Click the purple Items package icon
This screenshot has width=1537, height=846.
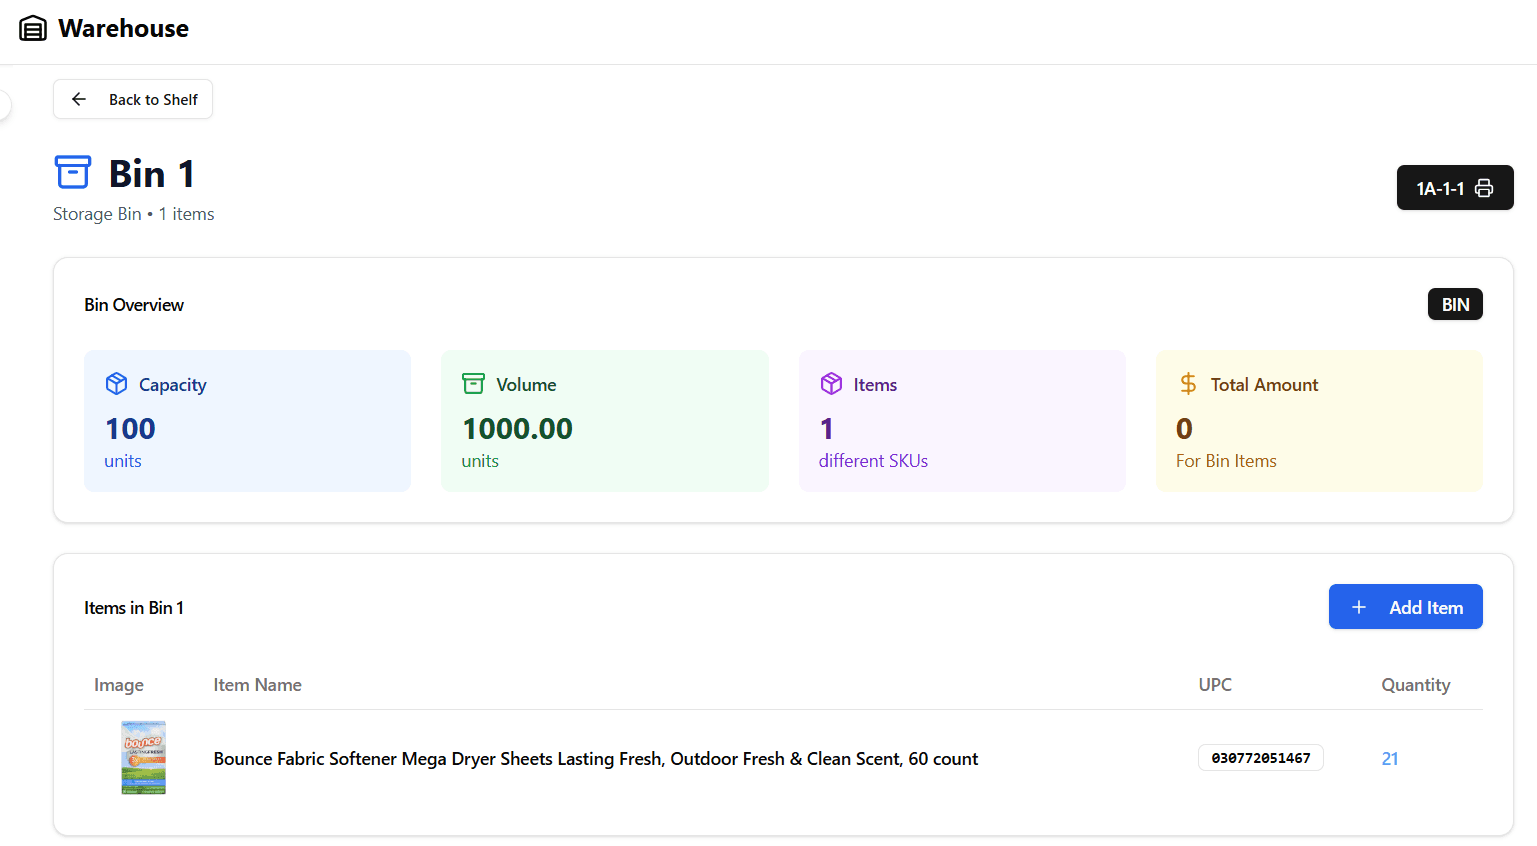coord(831,384)
